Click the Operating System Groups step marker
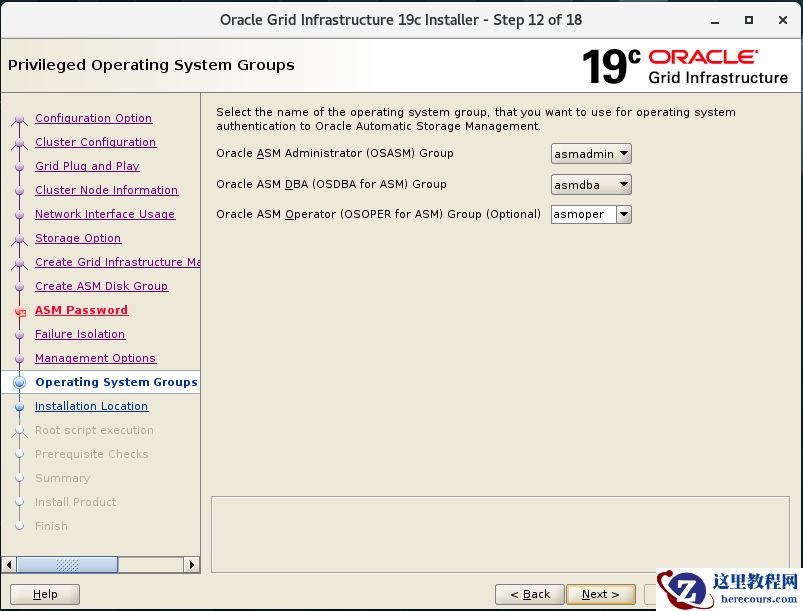803x611 pixels. coord(19,382)
